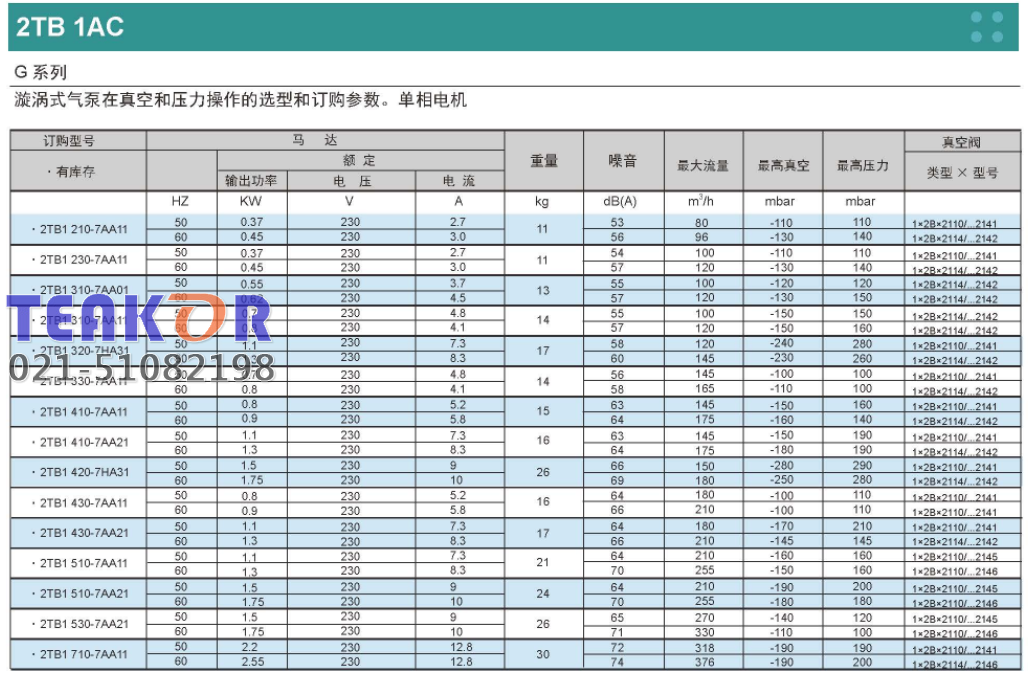Click the 有库存 stock legend label
The image size is (1028, 676).
pos(74,171)
